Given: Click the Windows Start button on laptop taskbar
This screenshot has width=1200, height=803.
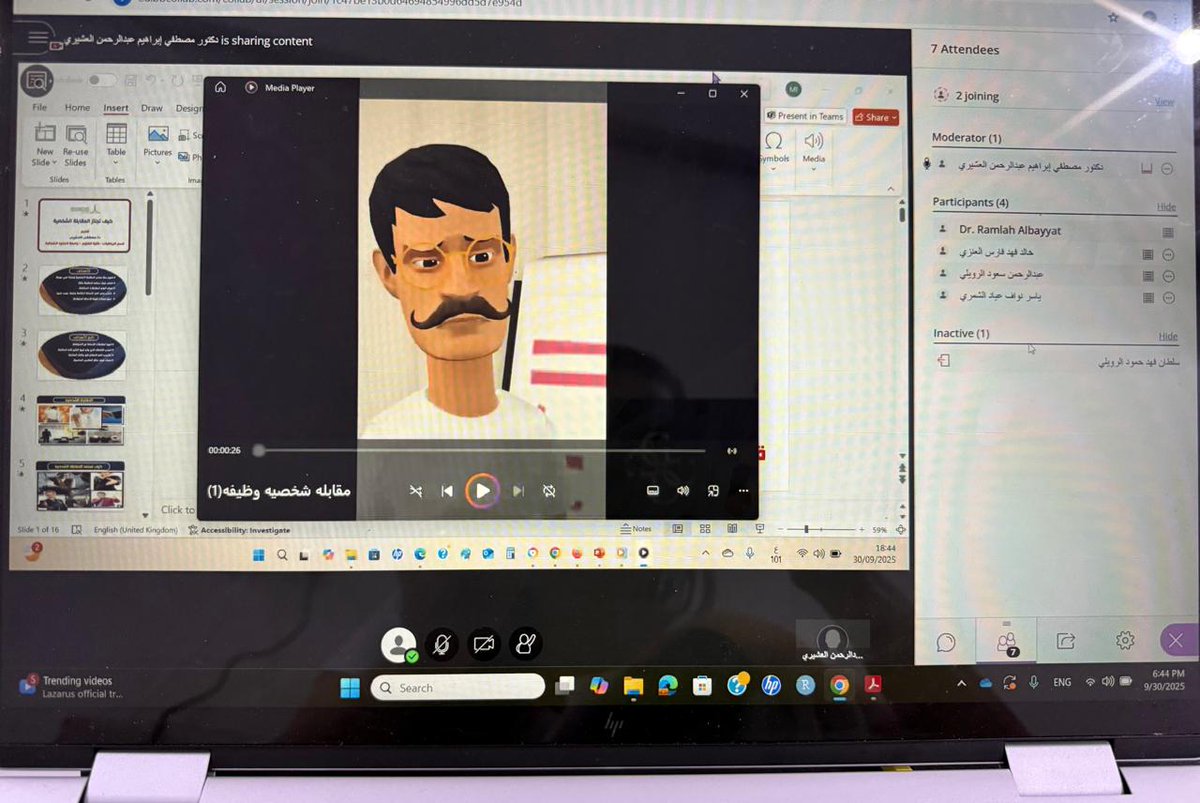Looking at the screenshot, I should tap(350, 687).
